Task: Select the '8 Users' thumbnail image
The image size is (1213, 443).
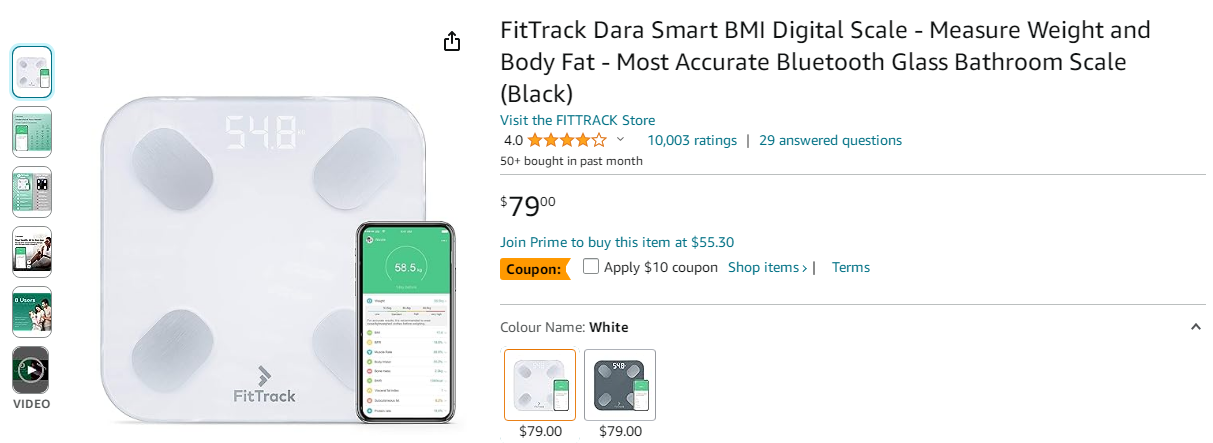Action: tap(32, 312)
